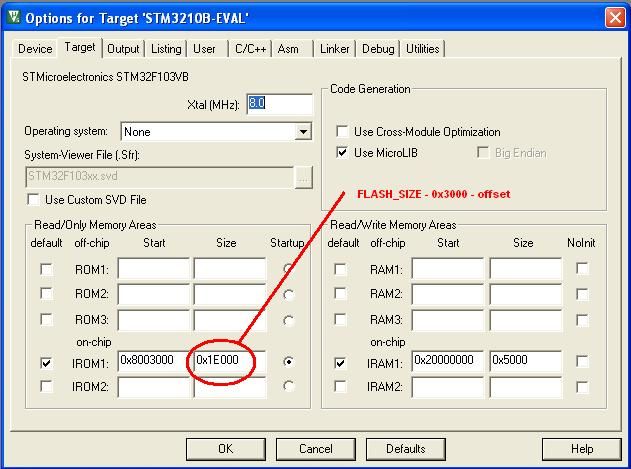631x469 pixels.
Task: Click the Cancel button
Action: coord(316,449)
